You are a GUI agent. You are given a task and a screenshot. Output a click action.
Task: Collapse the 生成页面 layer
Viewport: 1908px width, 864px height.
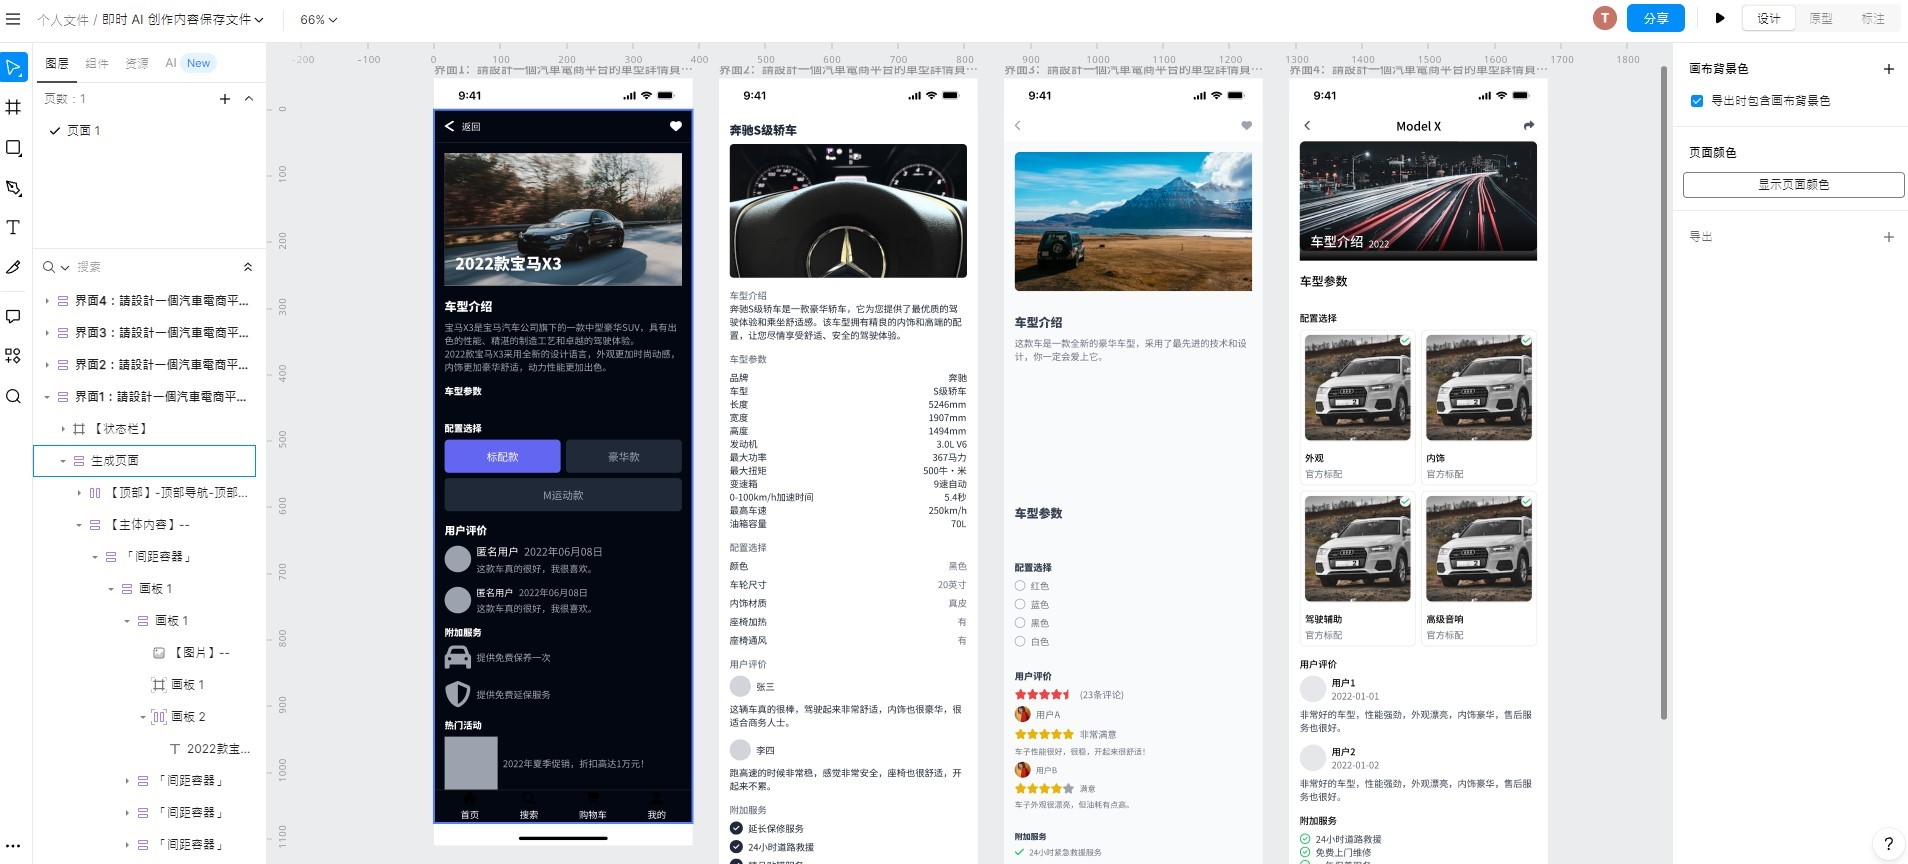[63, 460]
